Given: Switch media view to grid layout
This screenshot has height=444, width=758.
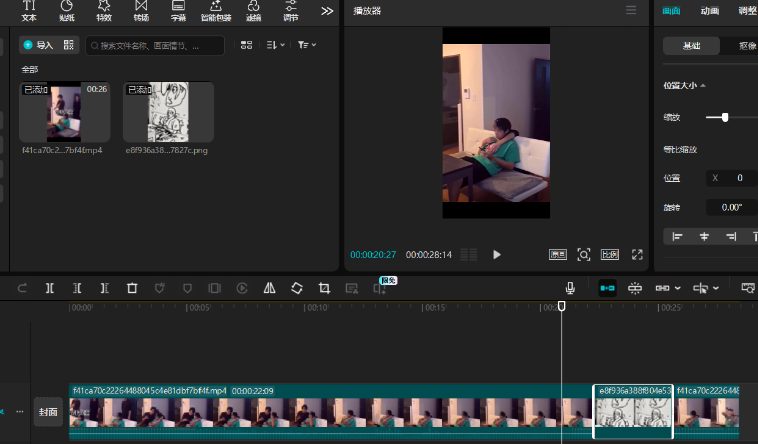Looking at the screenshot, I should [246, 45].
